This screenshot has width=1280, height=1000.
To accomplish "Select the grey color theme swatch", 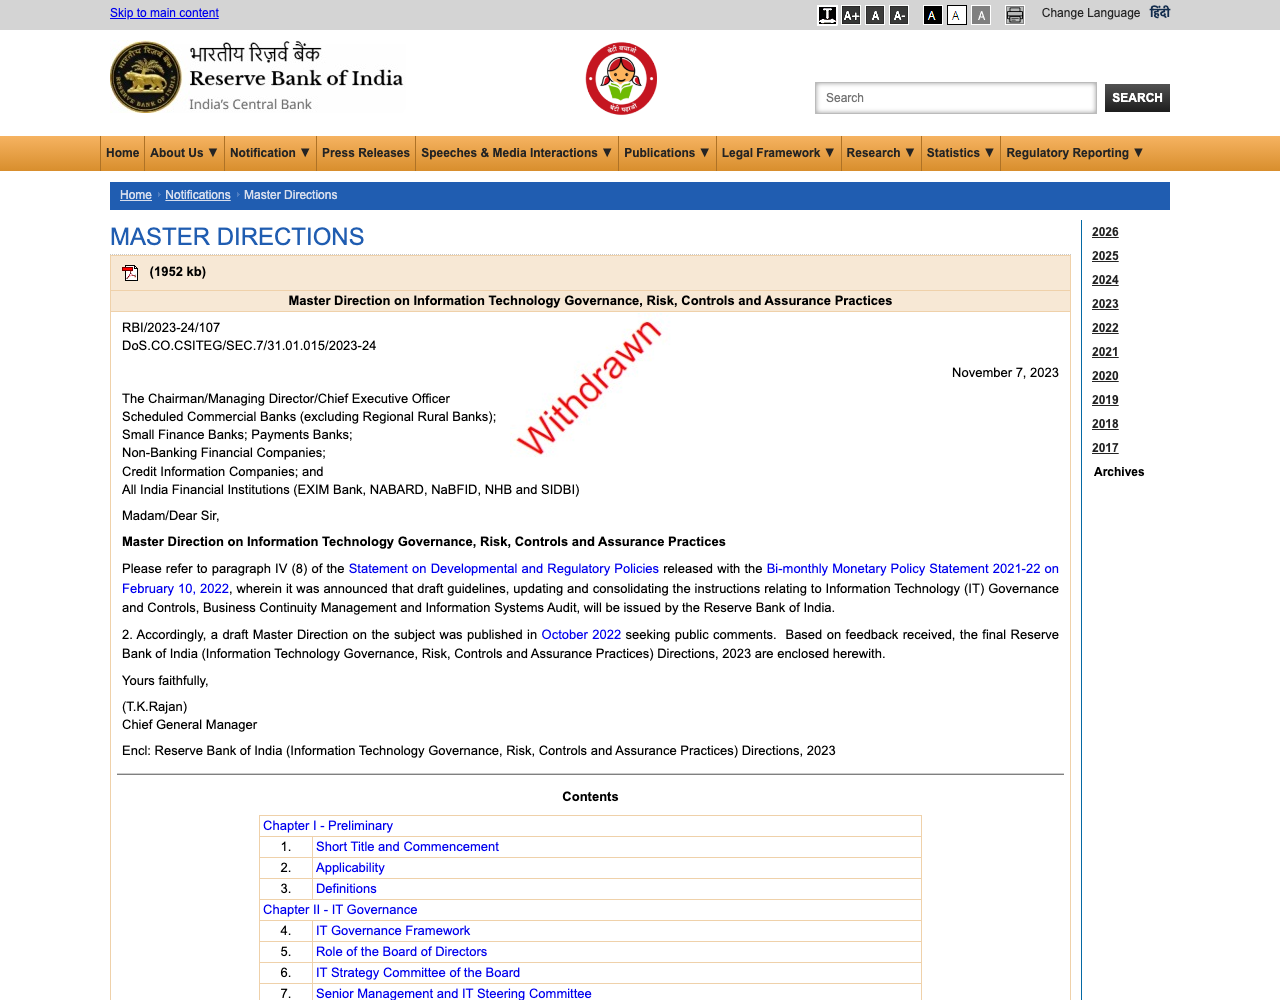I will click(x=981, y=15).
